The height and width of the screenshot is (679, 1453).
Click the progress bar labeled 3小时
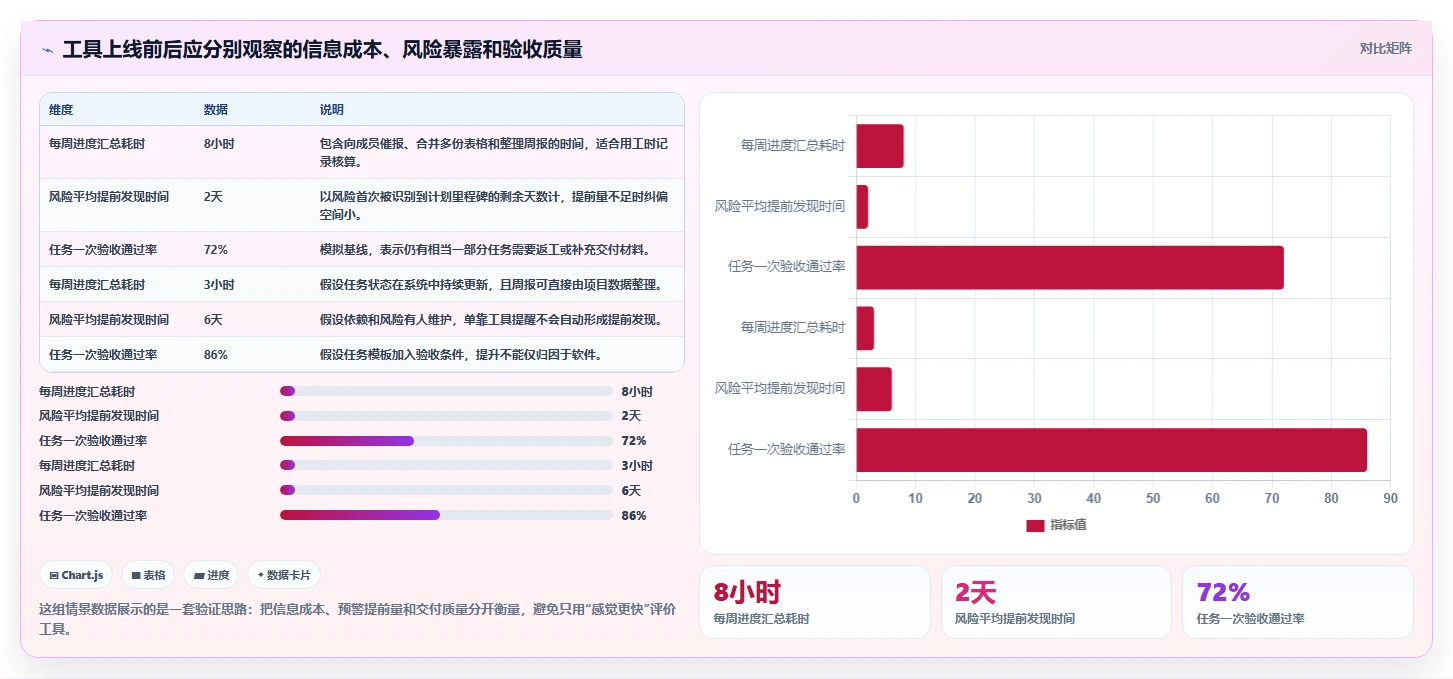pos(446,466)
